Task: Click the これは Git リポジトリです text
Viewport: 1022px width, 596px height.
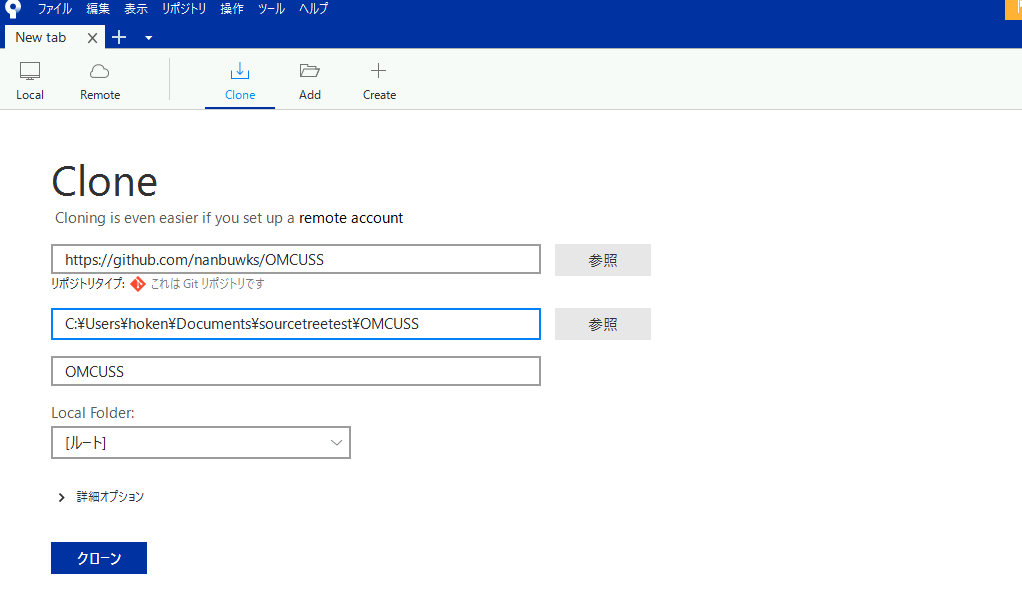Action: (x=207, y=284)
